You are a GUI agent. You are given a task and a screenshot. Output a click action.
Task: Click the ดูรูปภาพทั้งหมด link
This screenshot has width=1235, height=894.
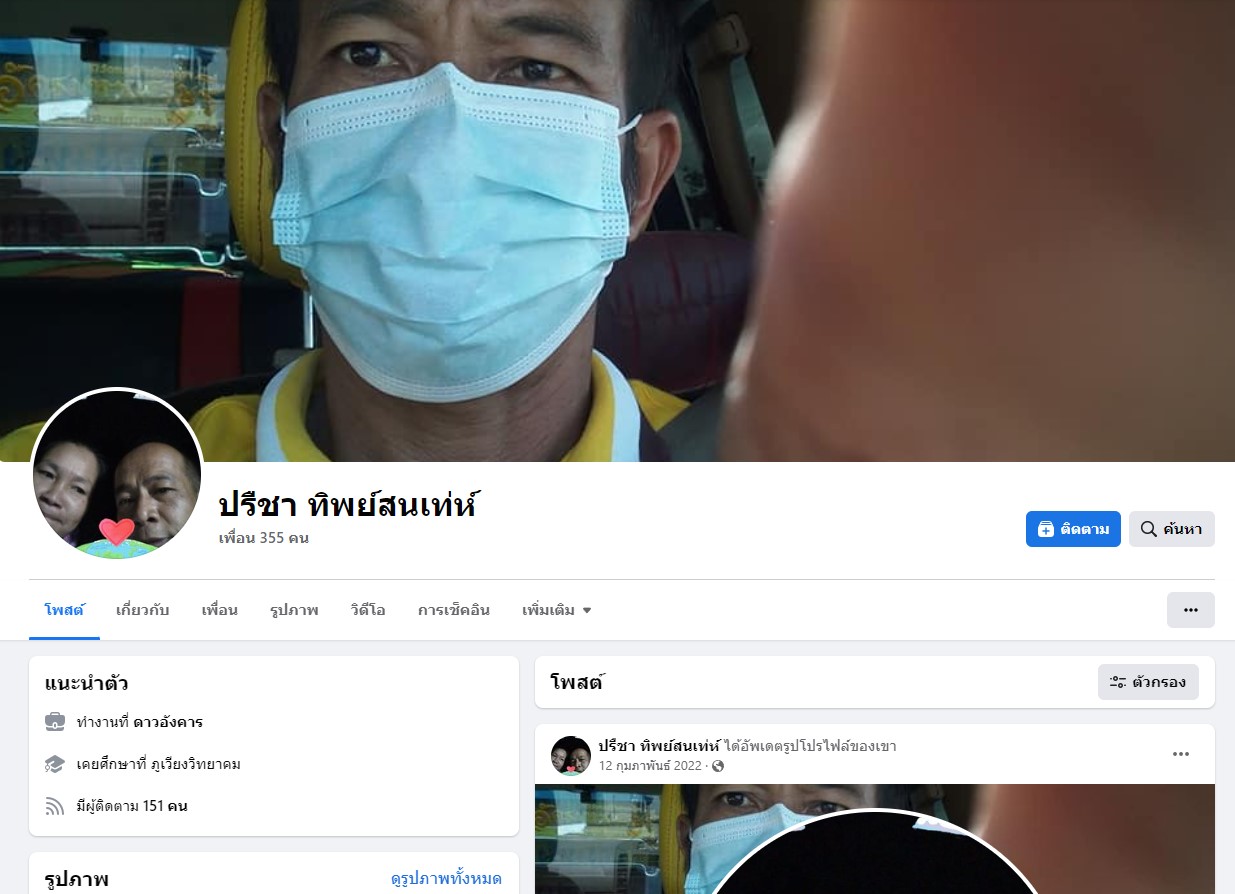coord(446,879)
